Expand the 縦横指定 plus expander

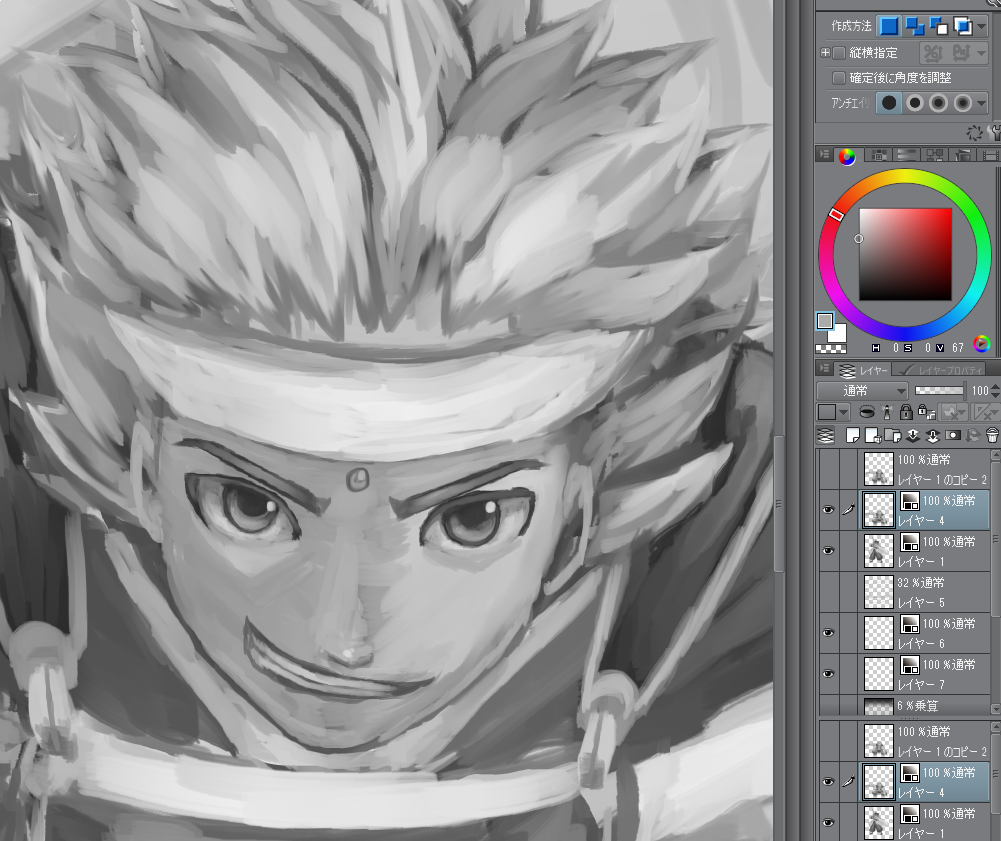click(x=825, y=53)
